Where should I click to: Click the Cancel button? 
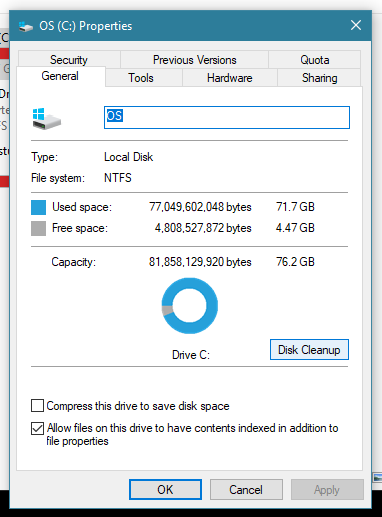click(x=246, y=489)
